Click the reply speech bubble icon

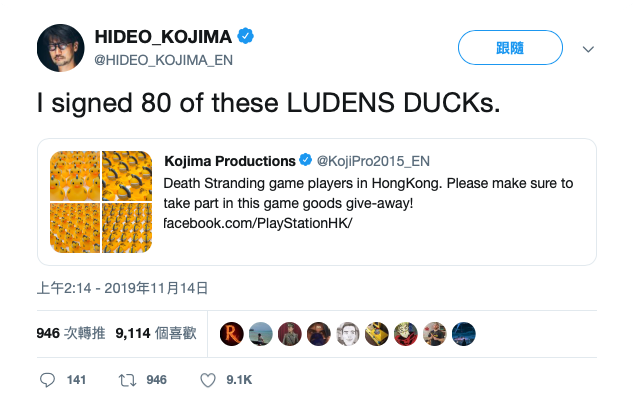point(47,380)
